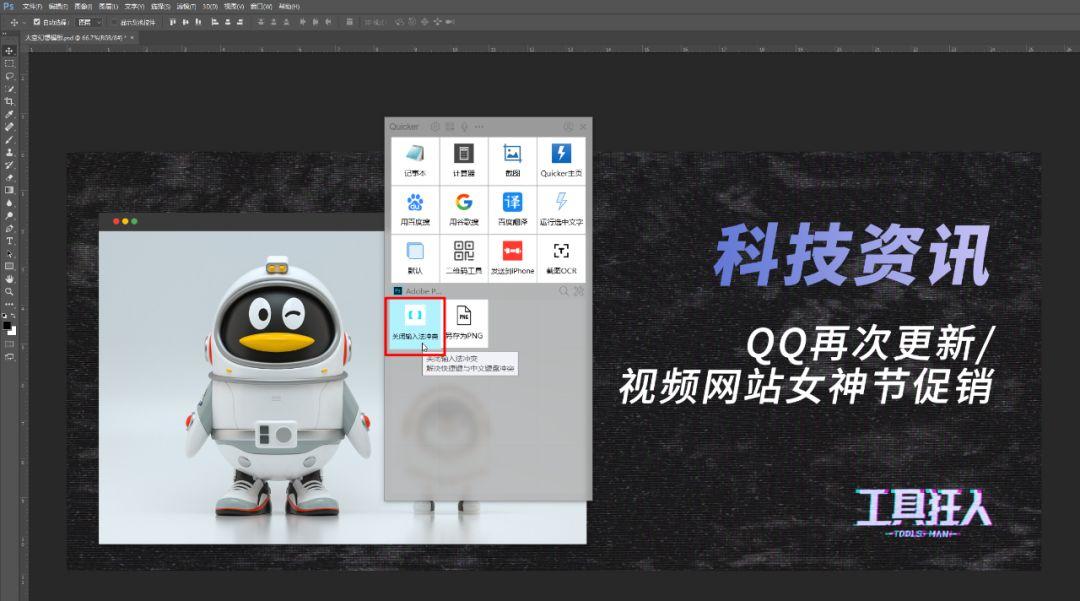The width and height of the screenshot is (1080, 601).
Task: Open the 帮助 (Help) menu
Action: click(289, 6)
